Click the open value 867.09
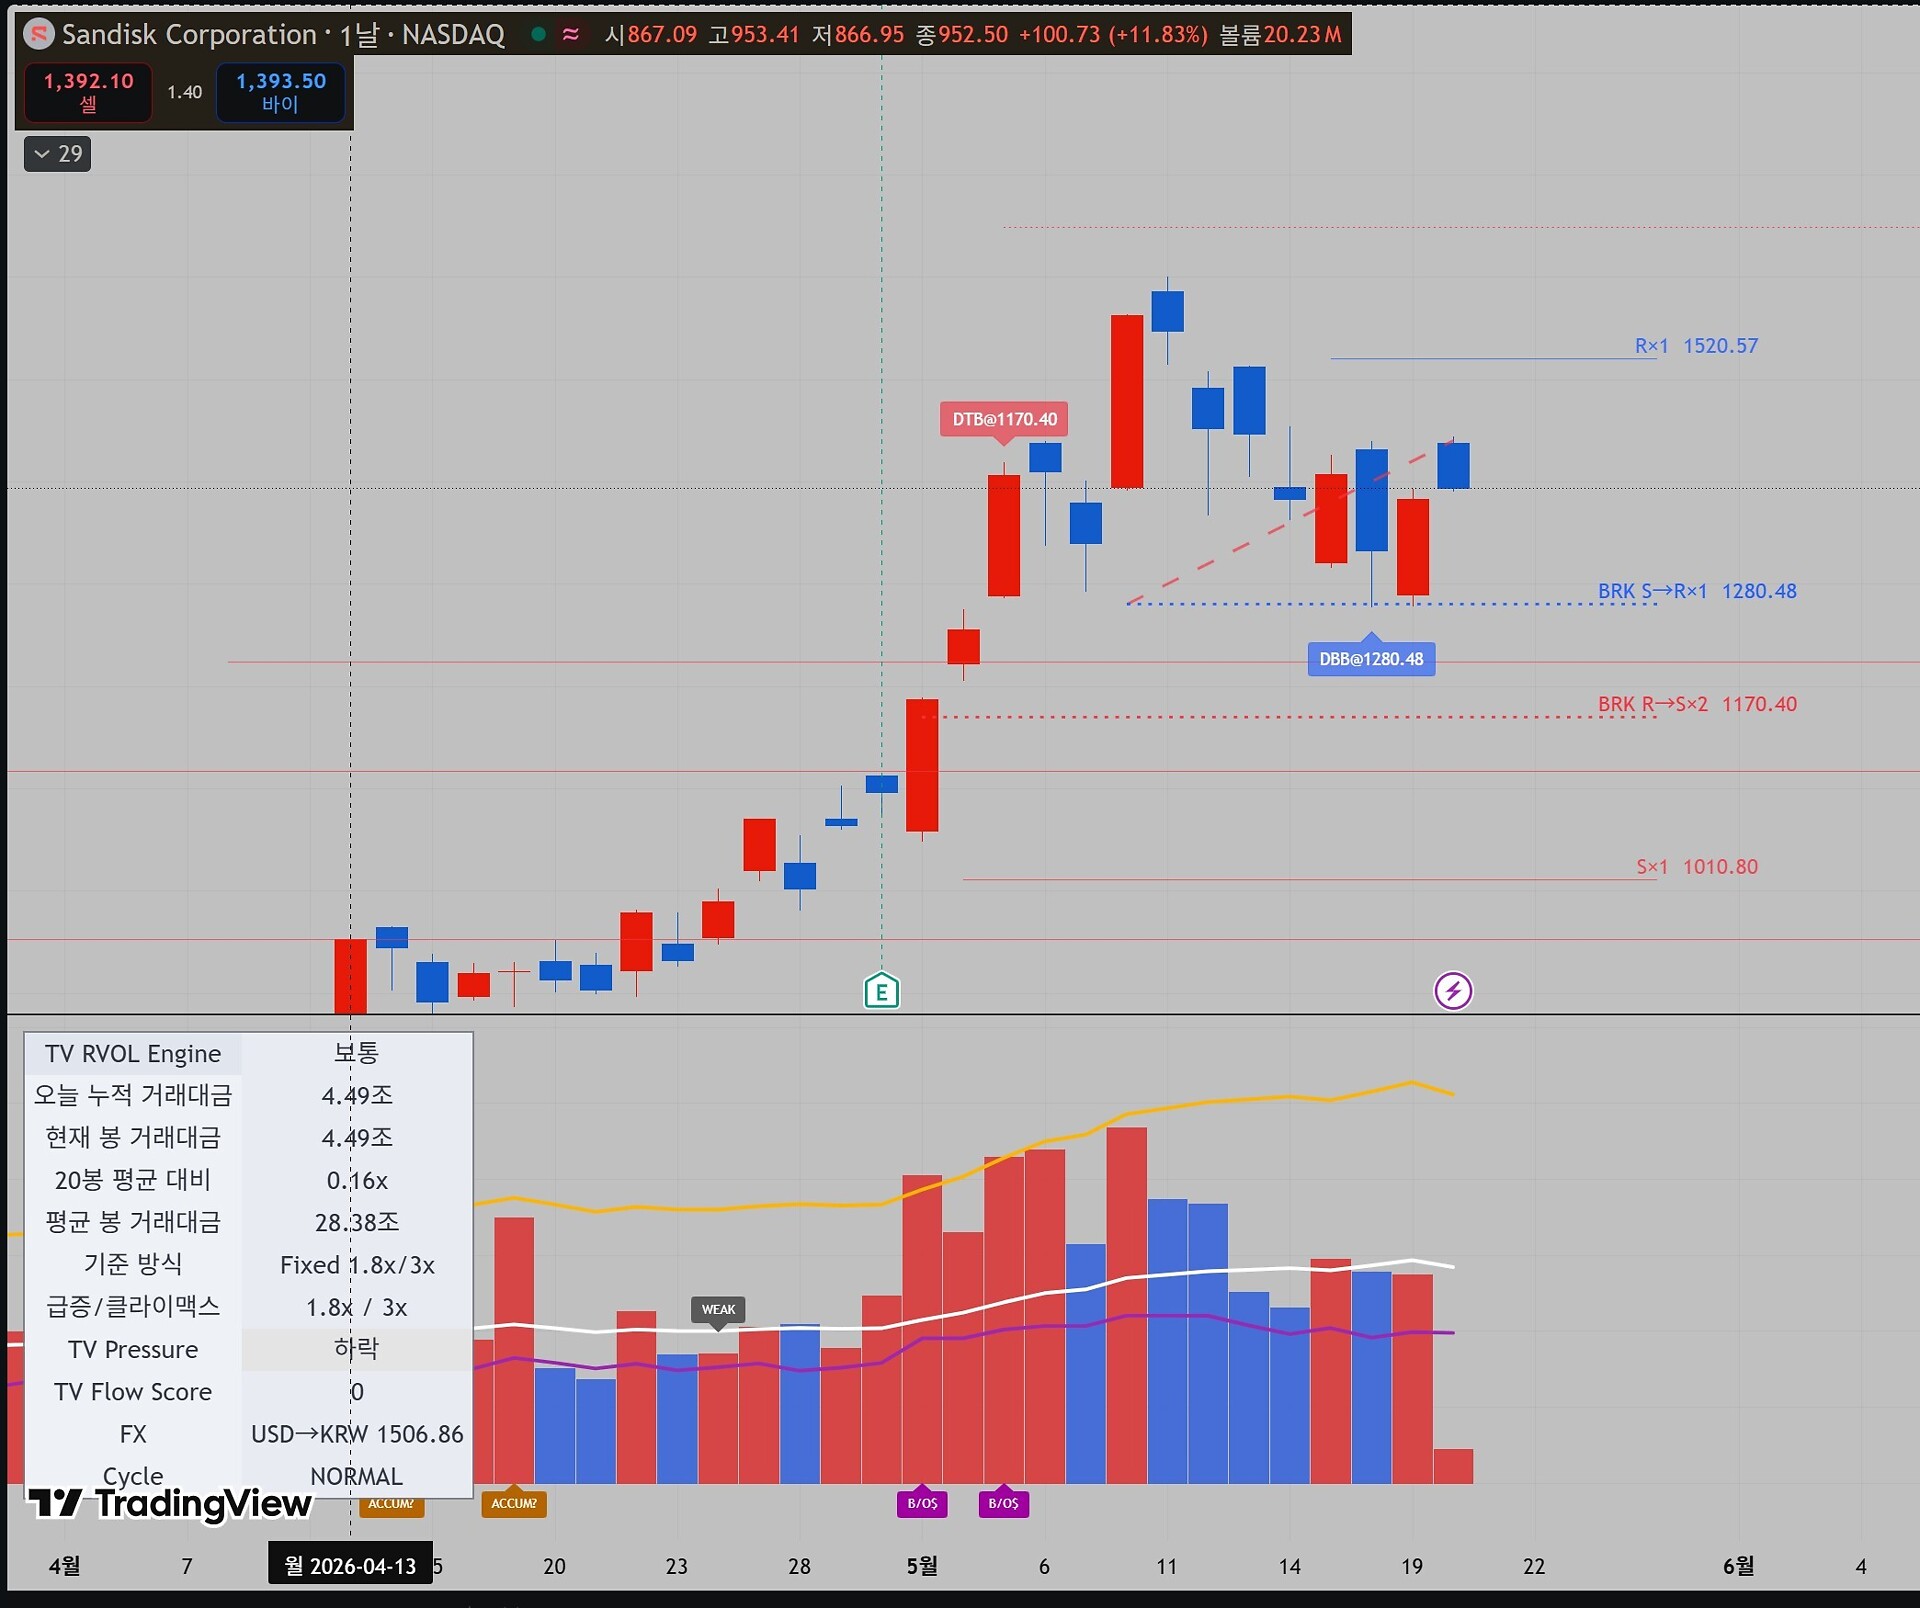The width and height of the screenshot is (1920, 1608). [662, 35]
